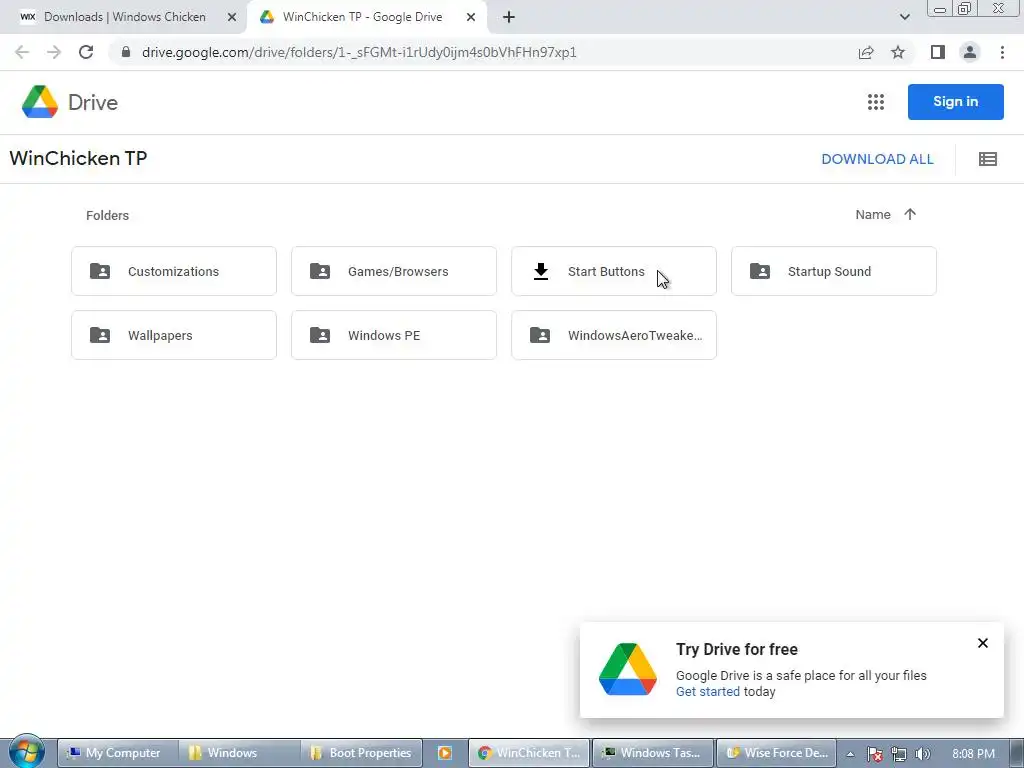Viewport: 1024px width, 768px height.
Task: Open the media player taskbar icon
Action: pos(445,753)
